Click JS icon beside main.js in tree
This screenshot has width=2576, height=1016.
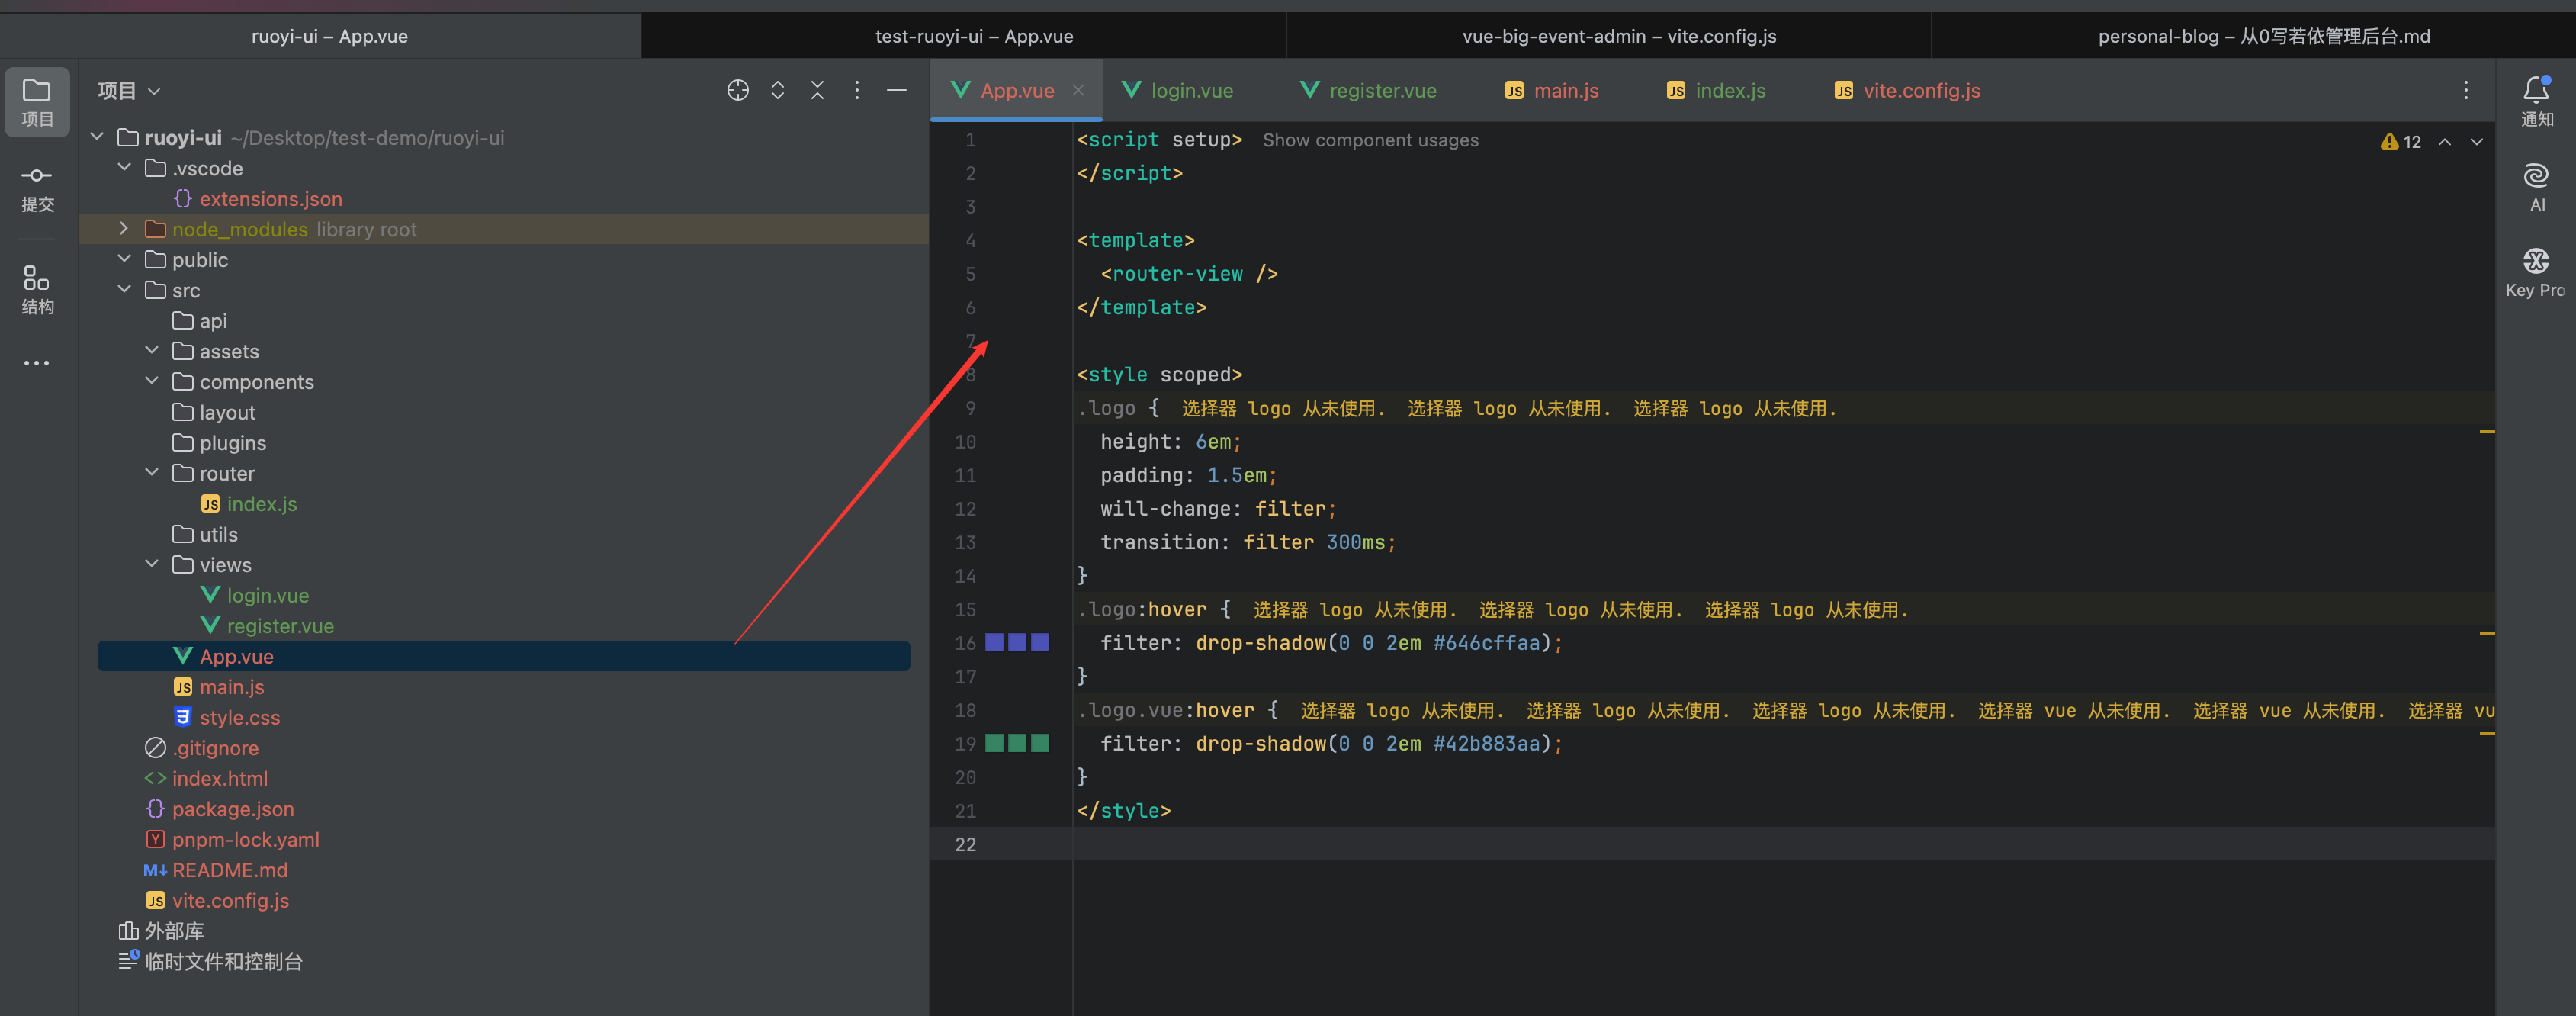tap(183, 687)
